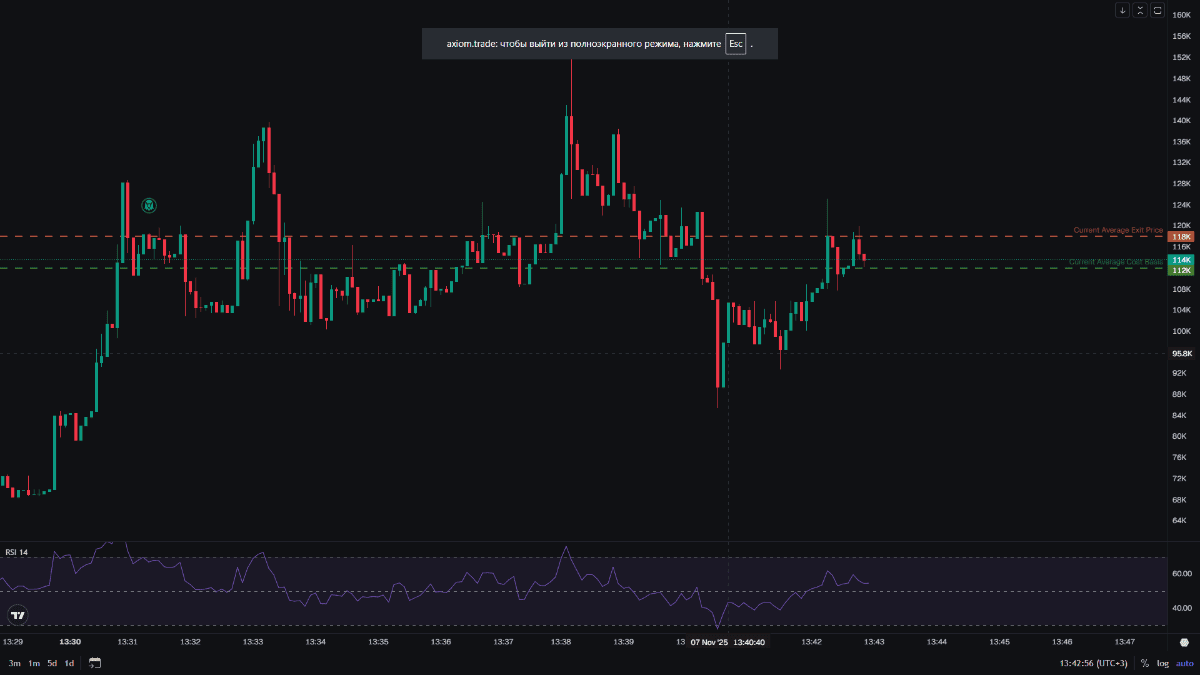
Task: Open the go-to-date calendar icon
Action: (x=95, y=663)
